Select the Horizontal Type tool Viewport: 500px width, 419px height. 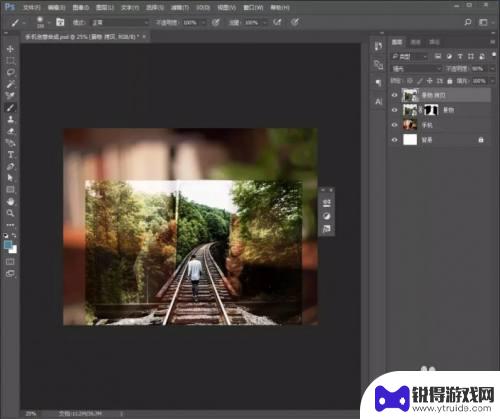[x=10, y=155]
